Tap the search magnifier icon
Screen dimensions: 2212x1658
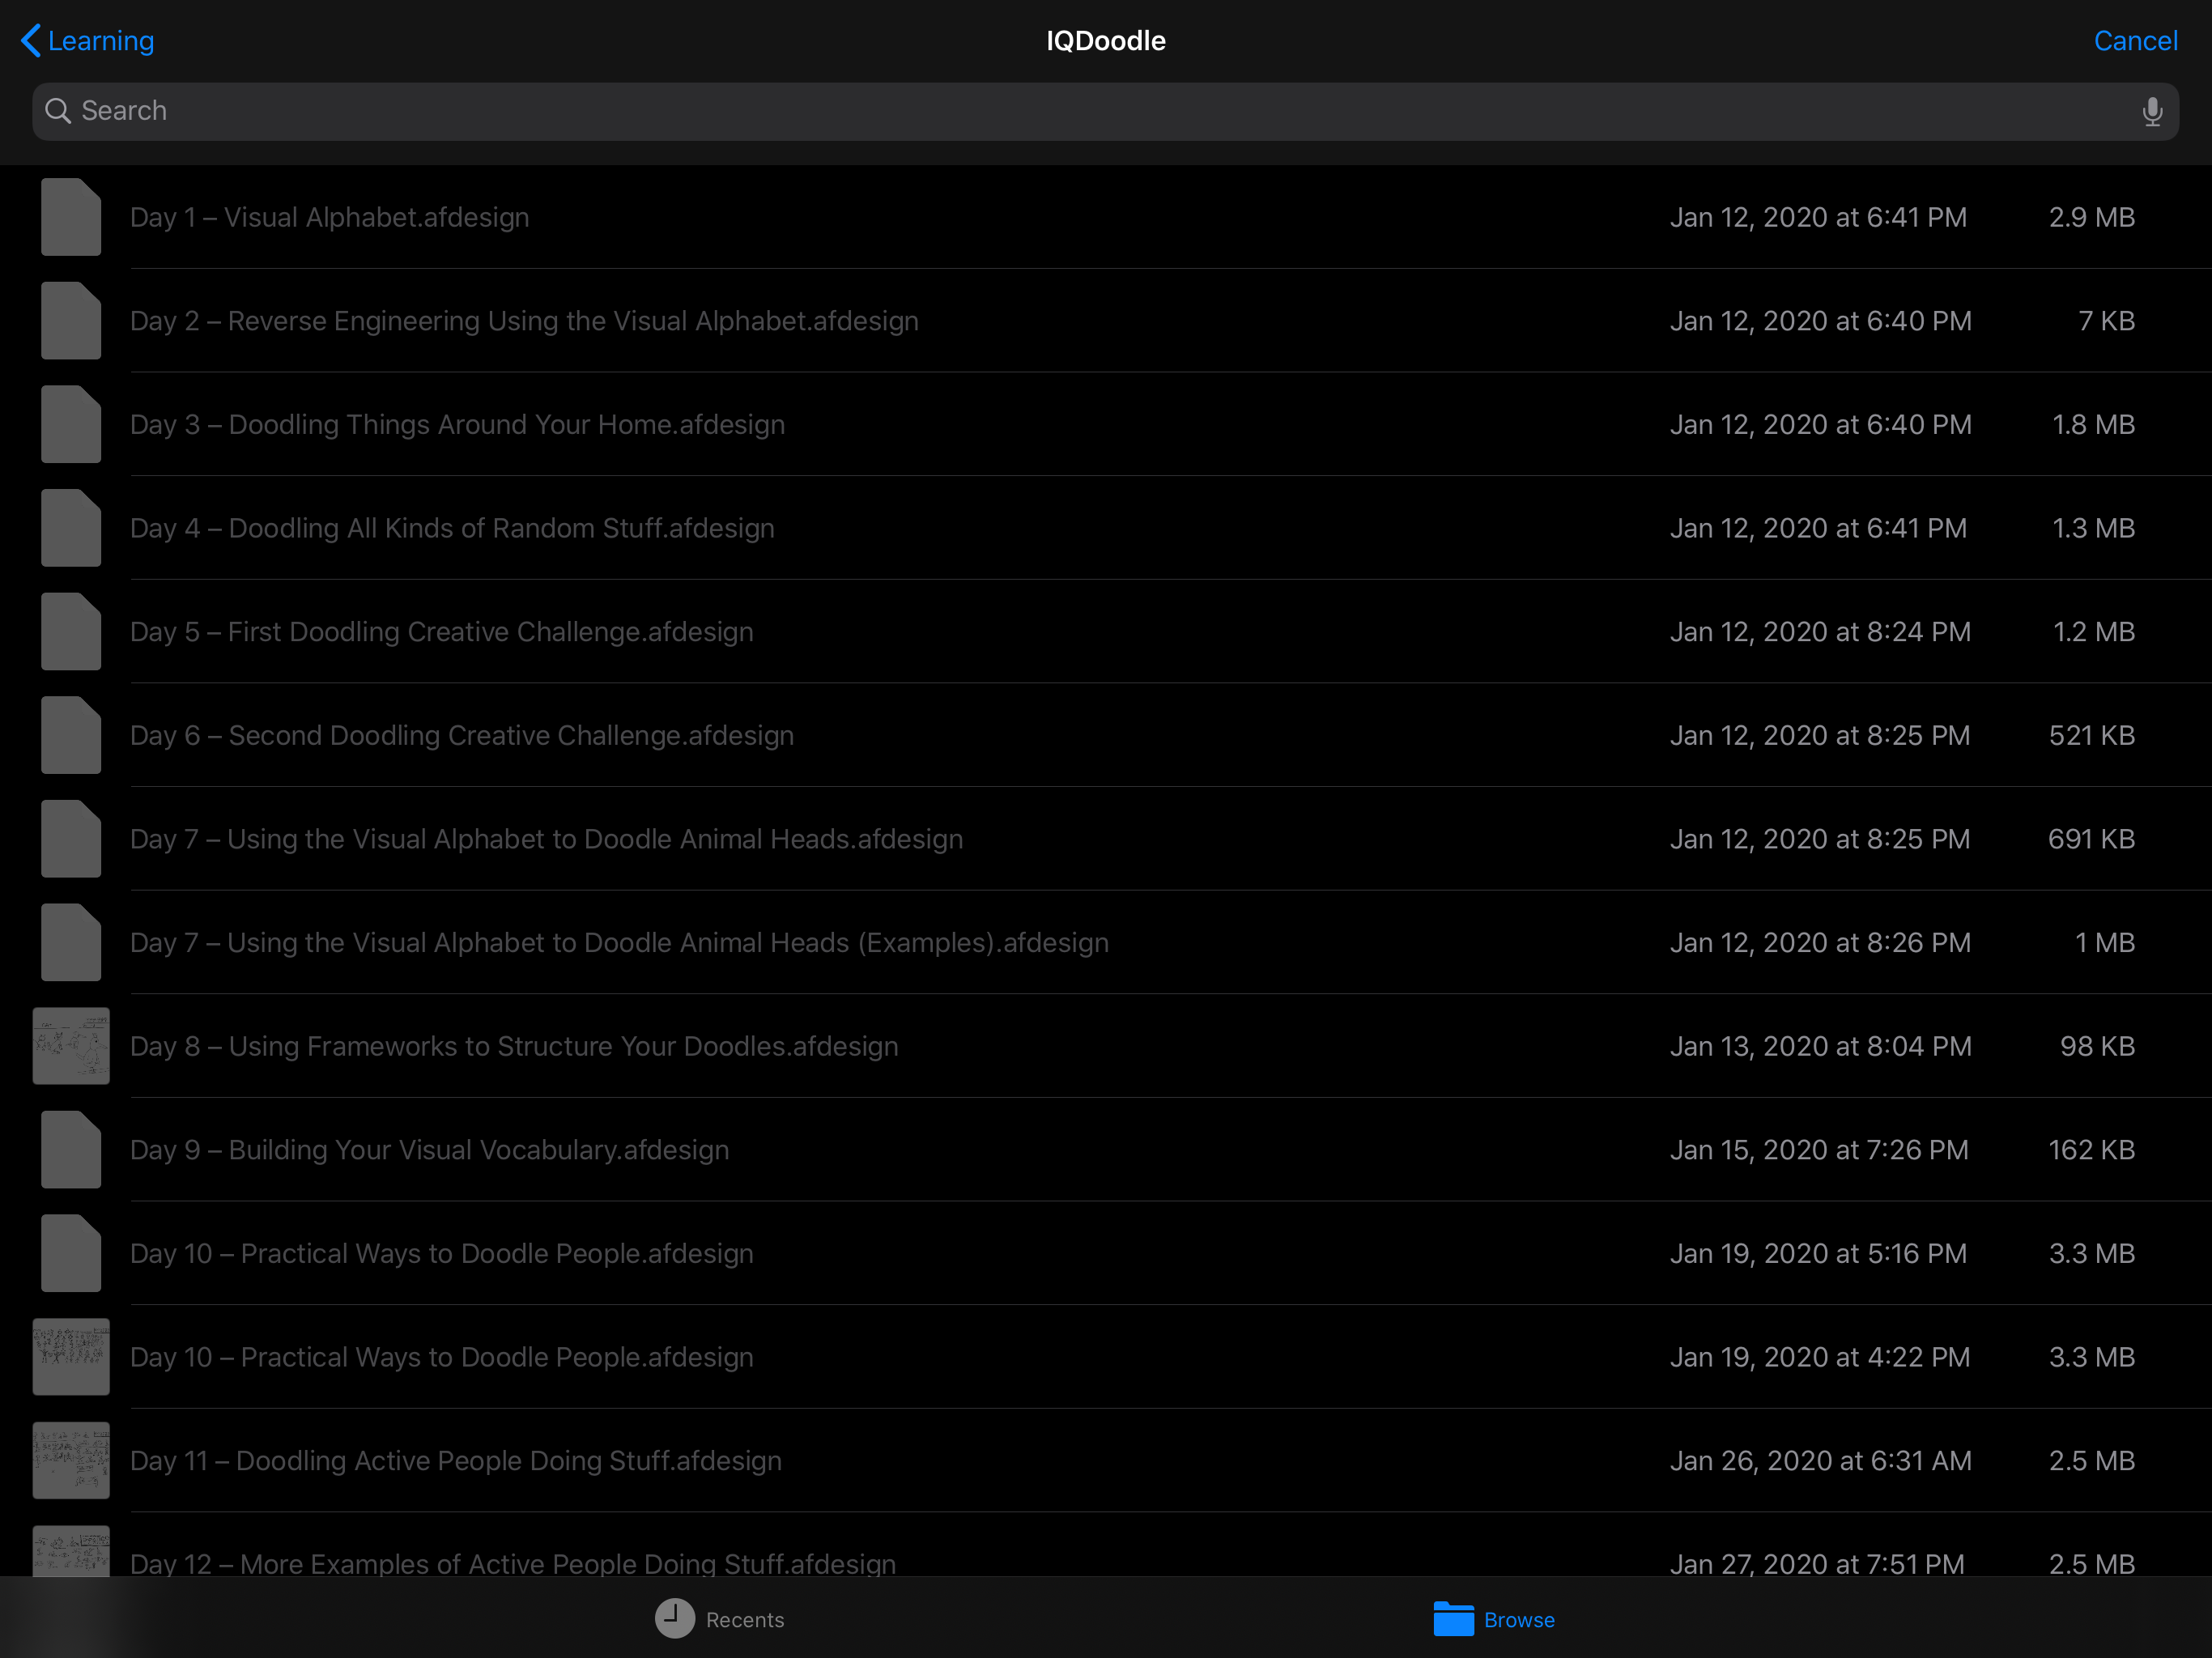coord(58,111)
